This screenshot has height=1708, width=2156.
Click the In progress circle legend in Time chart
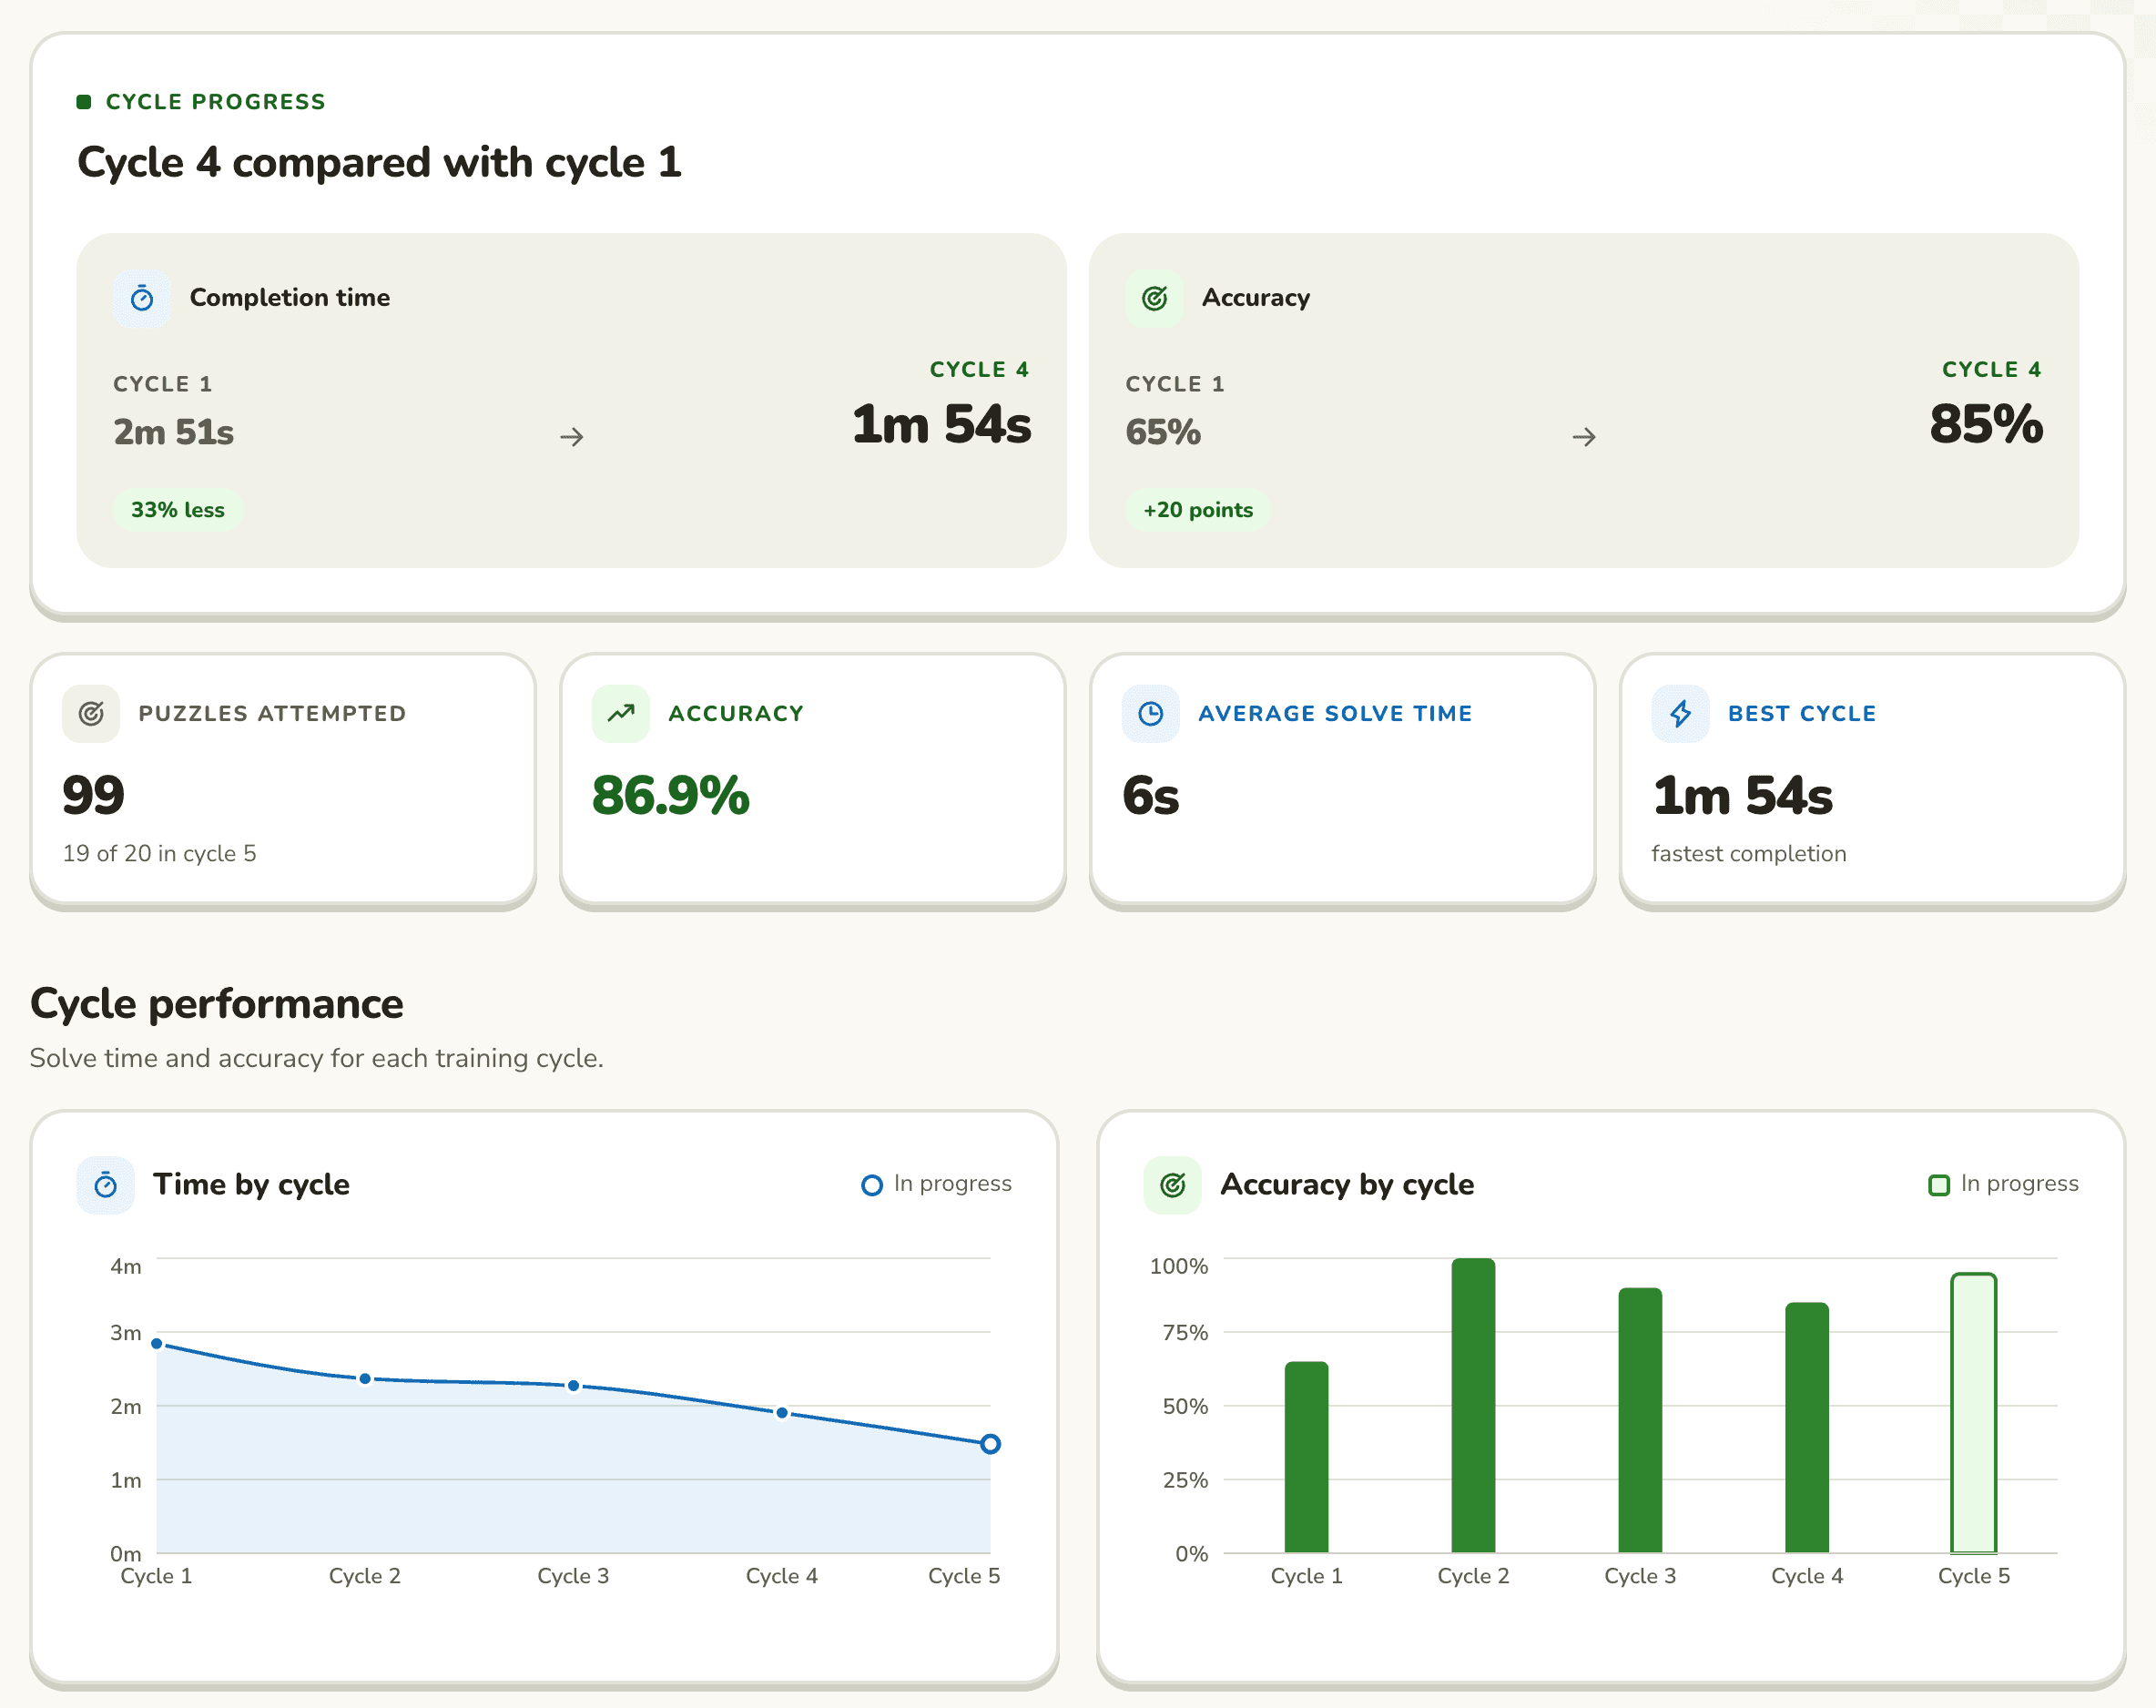click(x=936, y=1184)
